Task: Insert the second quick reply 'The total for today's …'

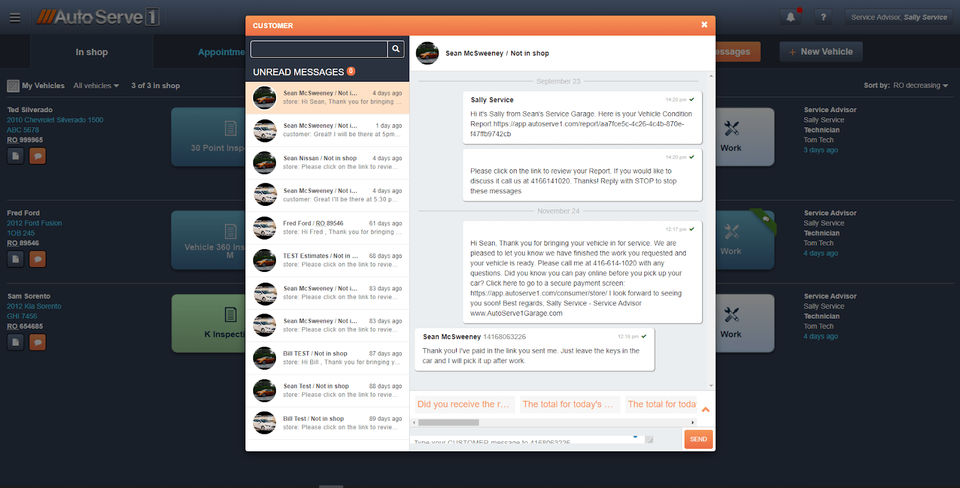Action: click(569, 404)
